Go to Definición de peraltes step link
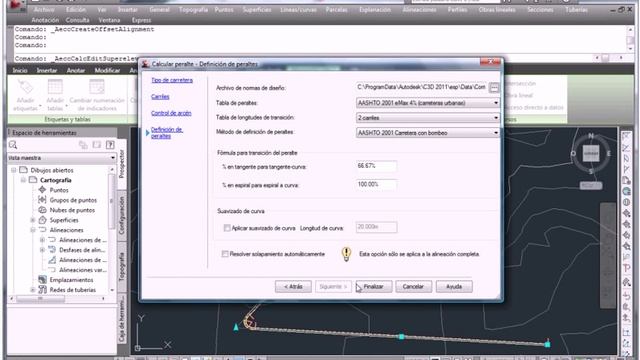The image size is (640, 360). pos(167,133)
